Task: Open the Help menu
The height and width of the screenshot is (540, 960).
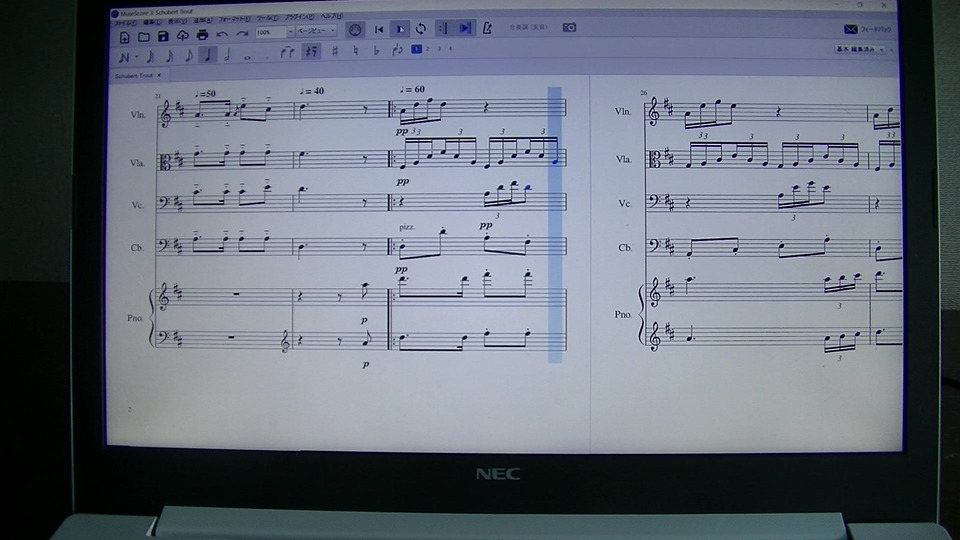Action: point(332,17)
